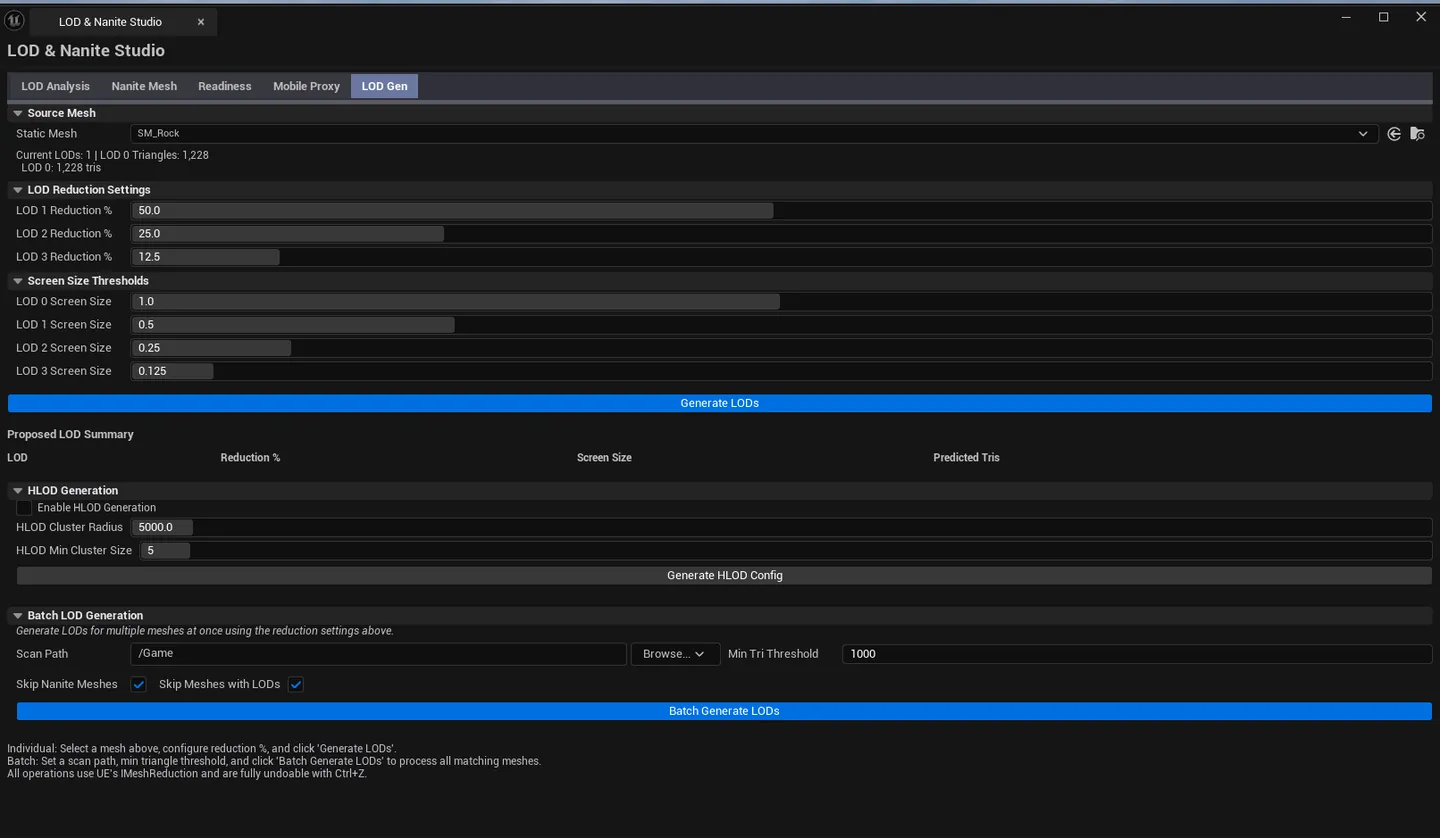
Task: Use the selected asset for Static Mesh
Action: pyautogui.click(x=1394, y=134)
